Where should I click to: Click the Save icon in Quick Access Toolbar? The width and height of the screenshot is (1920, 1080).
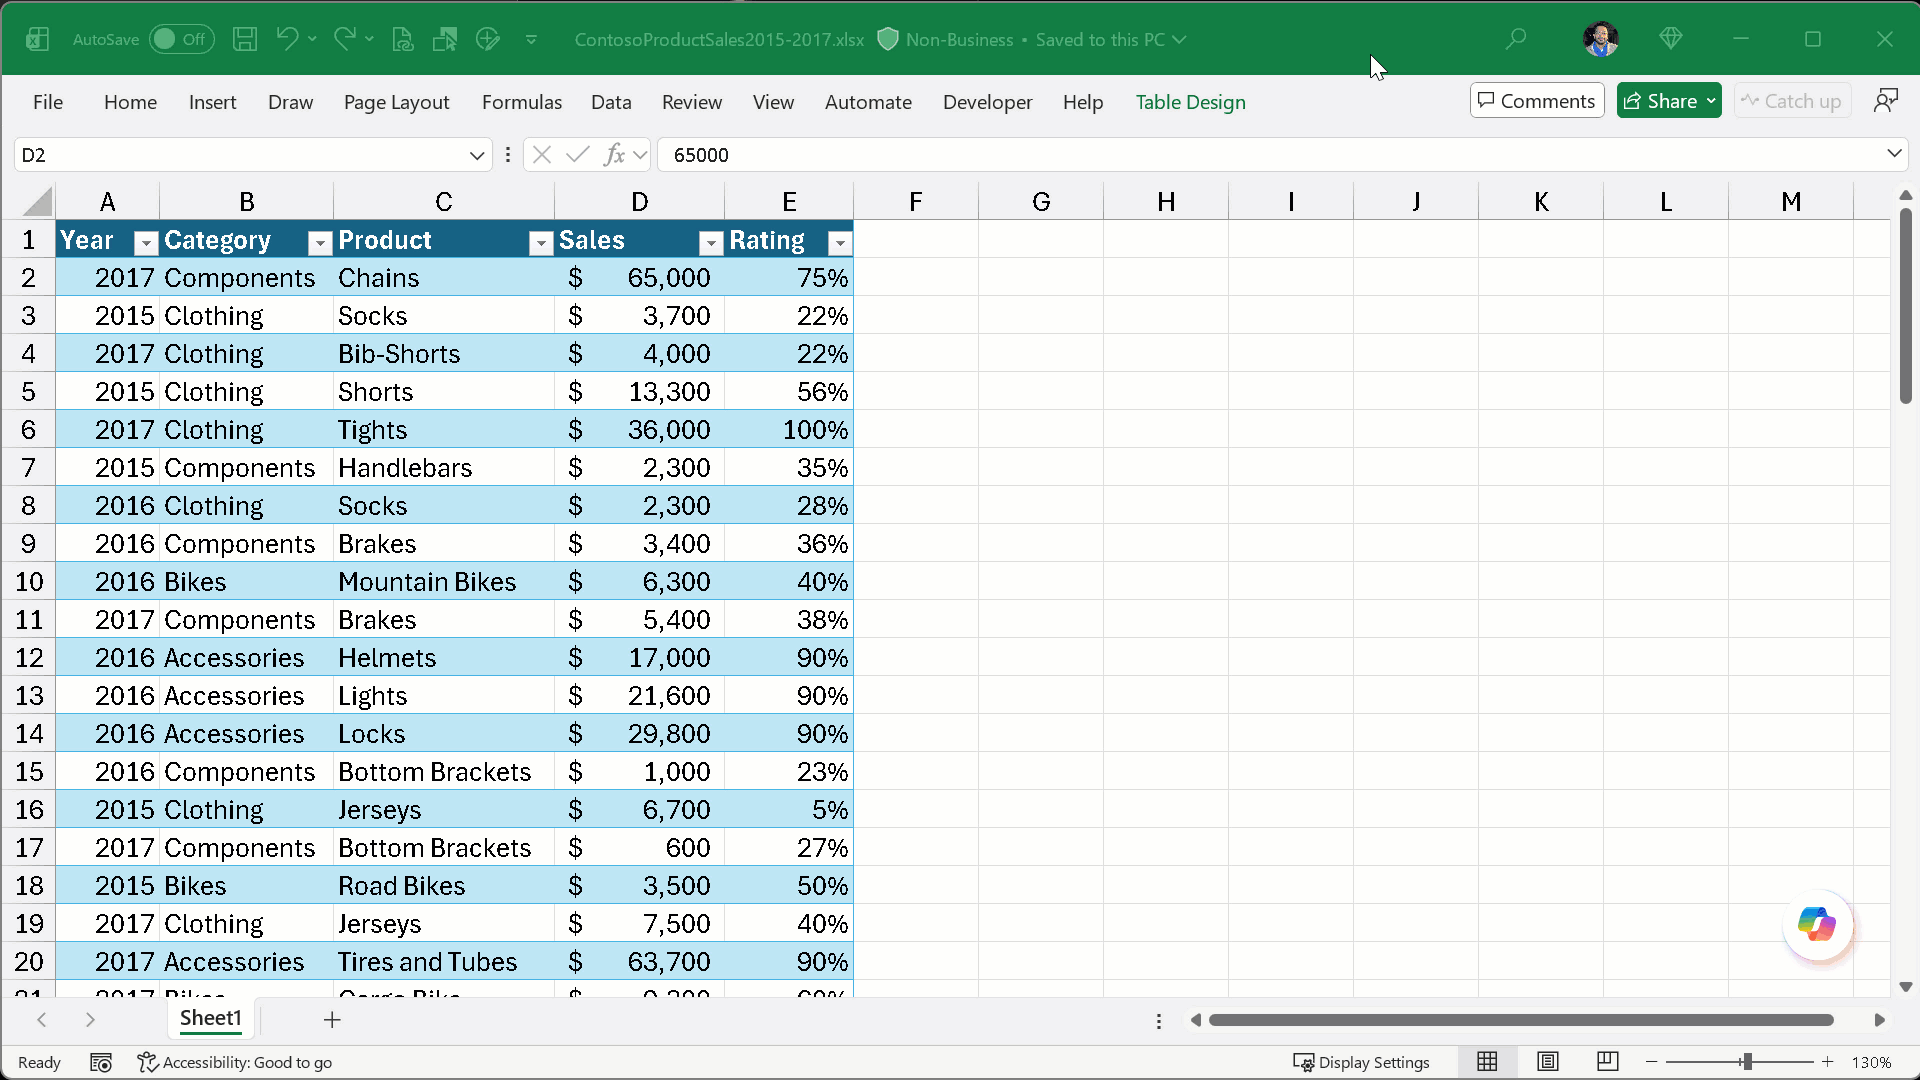[245, 39]
